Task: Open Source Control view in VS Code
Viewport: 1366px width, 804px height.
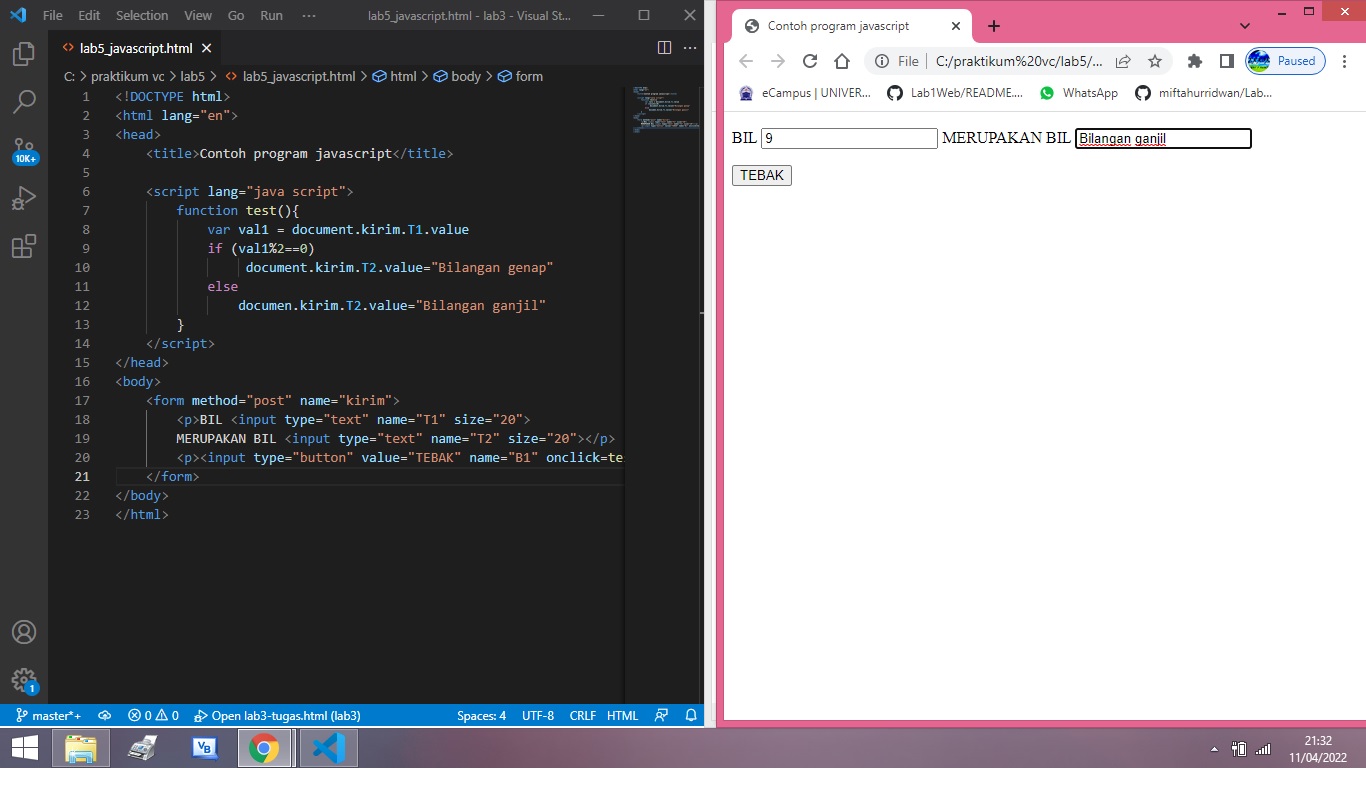Action: [24, 148]
